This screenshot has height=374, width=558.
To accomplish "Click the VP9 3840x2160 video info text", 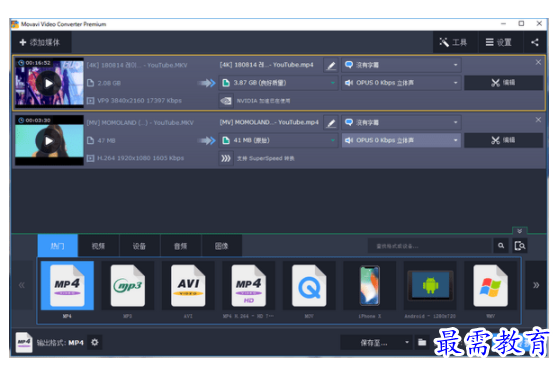I will pos(140,101).
